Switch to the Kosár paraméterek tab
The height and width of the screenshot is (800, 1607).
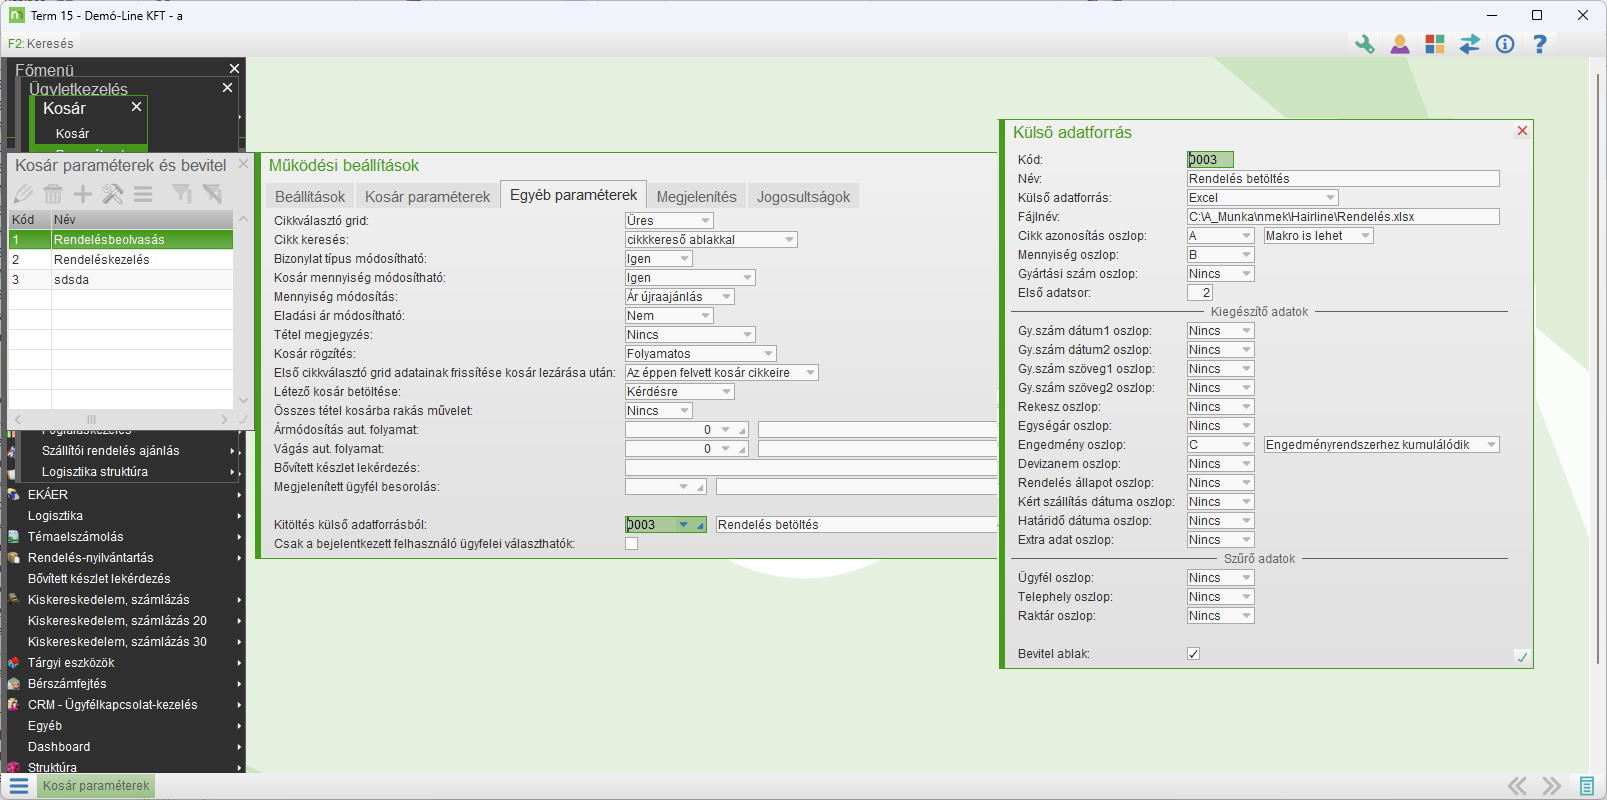click(x=427, y=197)
